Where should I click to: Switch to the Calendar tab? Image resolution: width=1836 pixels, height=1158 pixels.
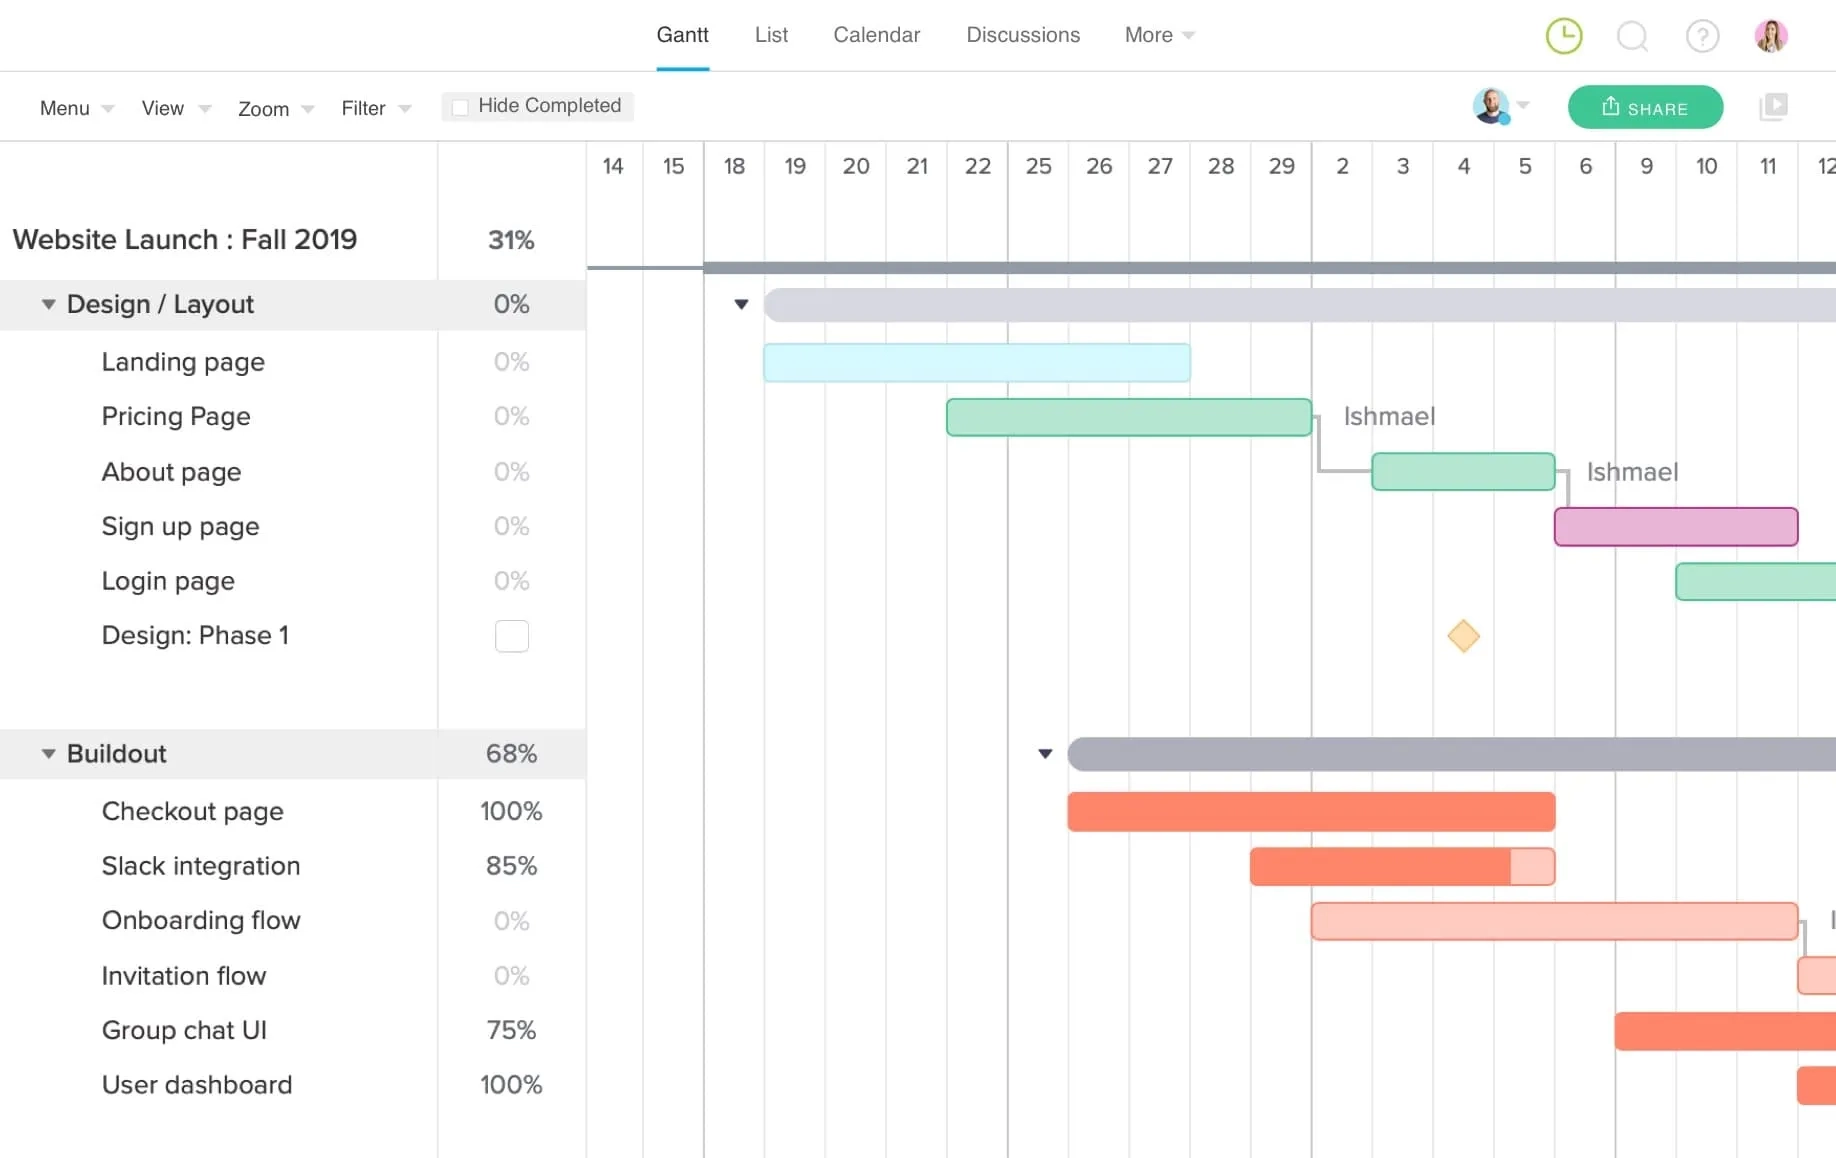[877, 35]
